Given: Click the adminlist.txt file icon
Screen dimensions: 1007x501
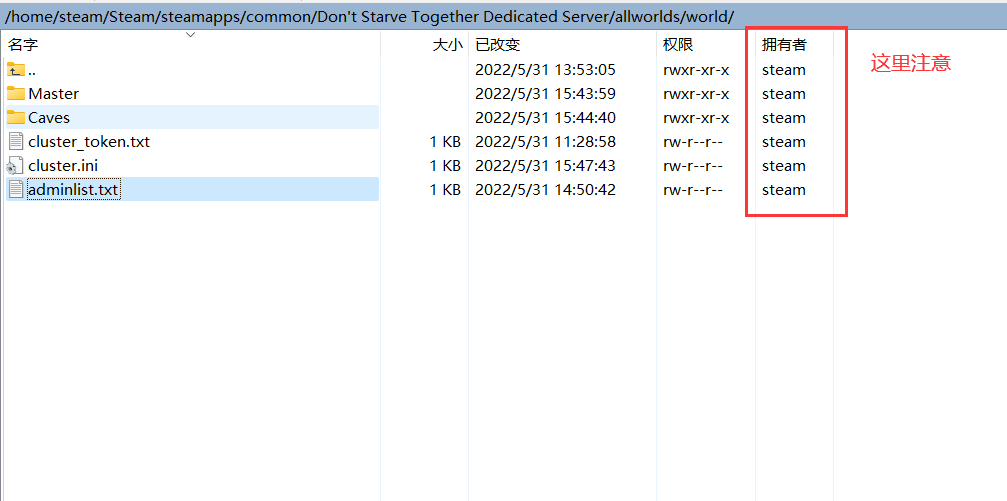Looking at the screenshot, I should point(16,189).
